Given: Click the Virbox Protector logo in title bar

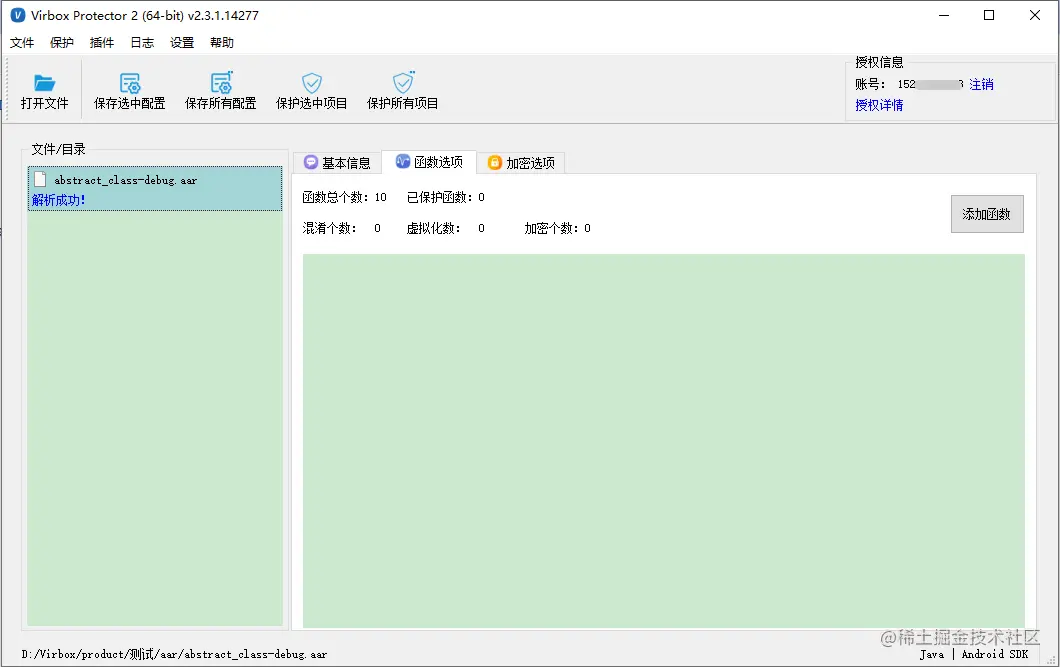Looking at the screenshot, I should pos(18,15).
